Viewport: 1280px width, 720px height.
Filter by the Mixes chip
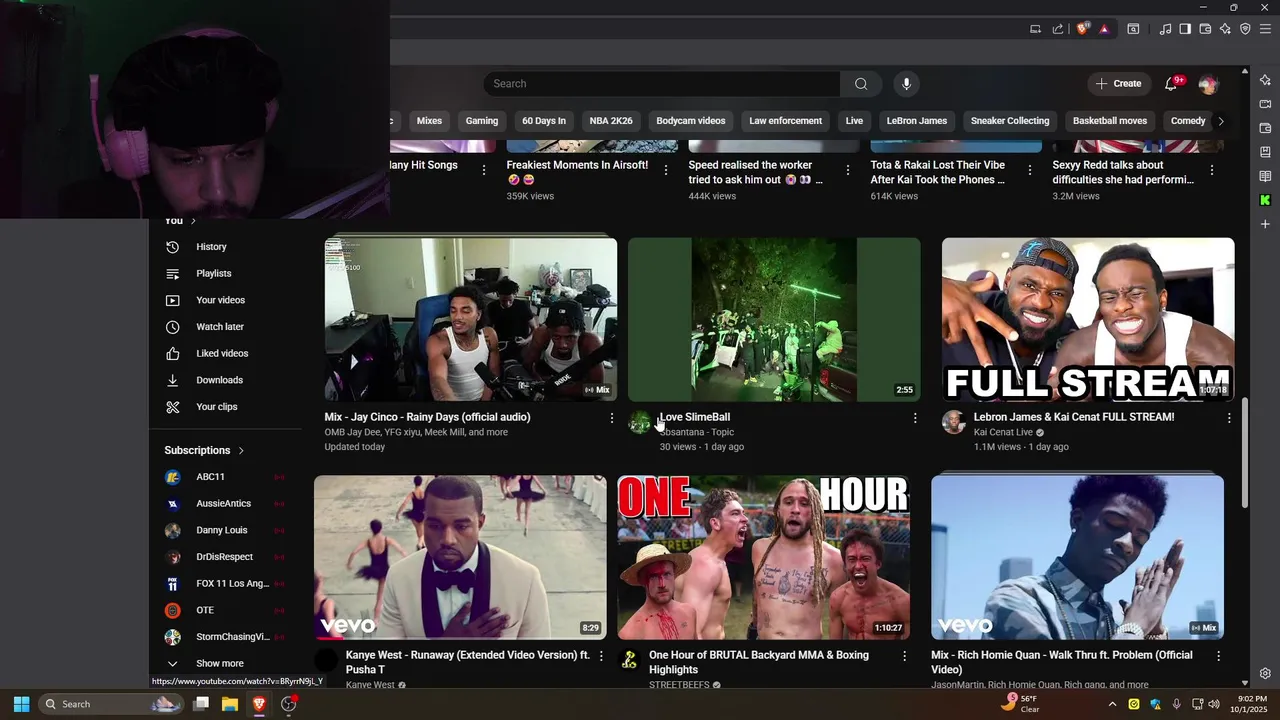coord(429,121)
